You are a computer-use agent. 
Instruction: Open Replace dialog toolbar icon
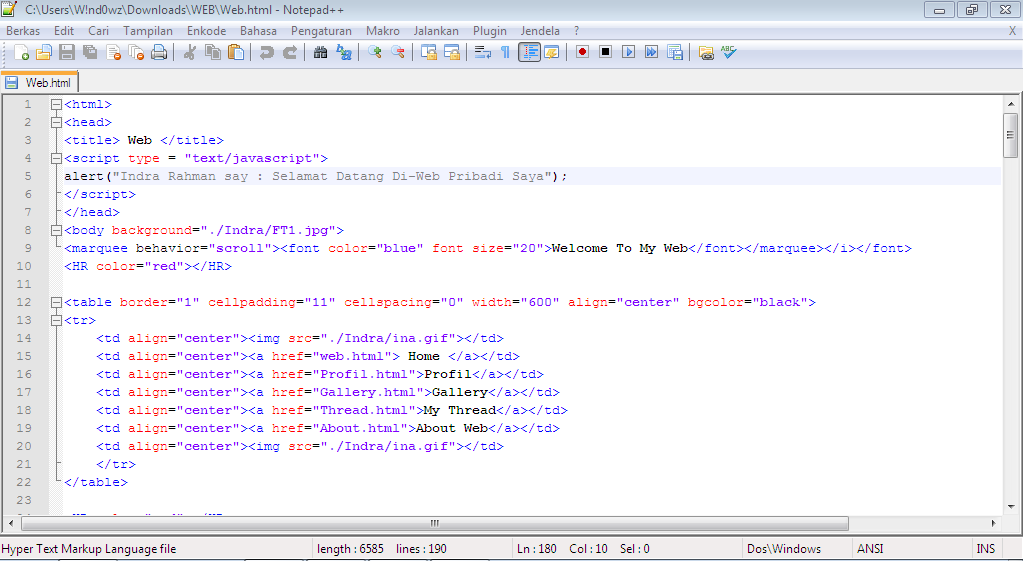point(344,52)
